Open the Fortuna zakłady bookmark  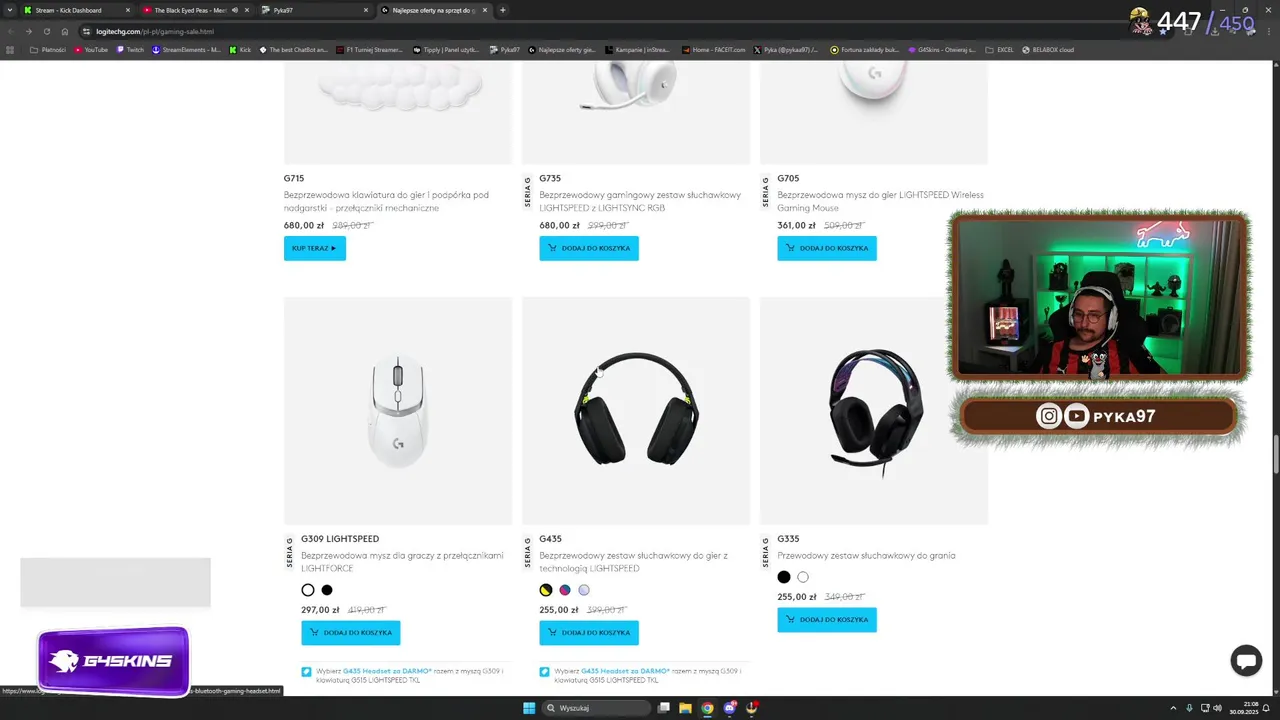tap(865, 49)
